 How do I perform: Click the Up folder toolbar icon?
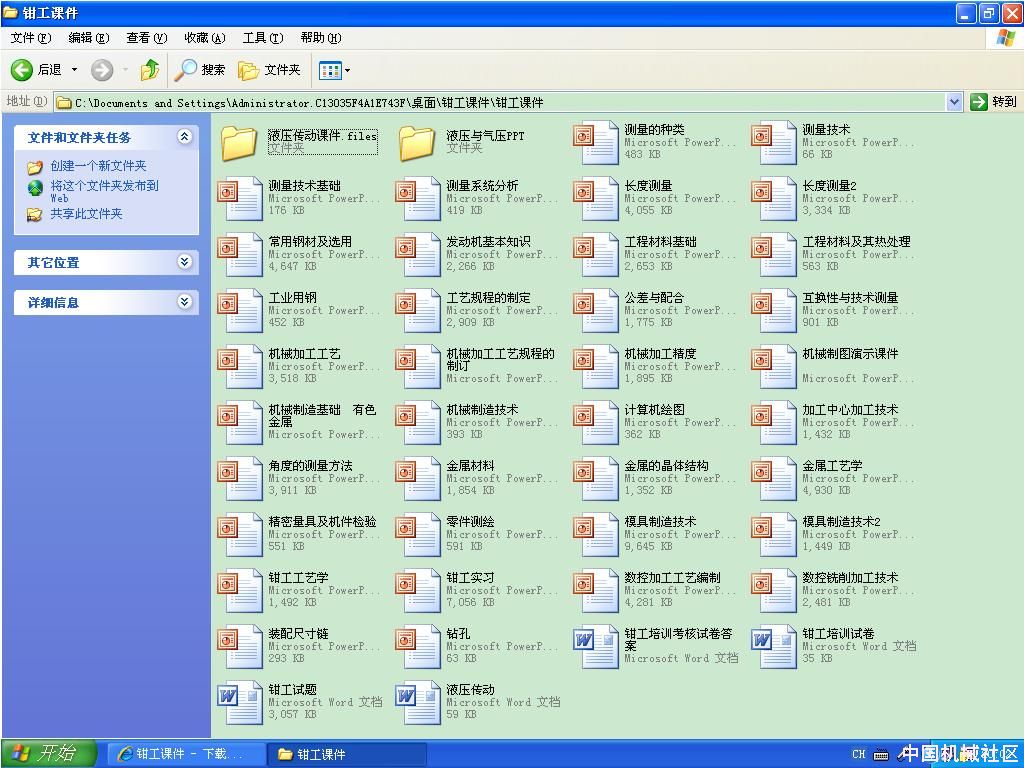pos(150,70)
